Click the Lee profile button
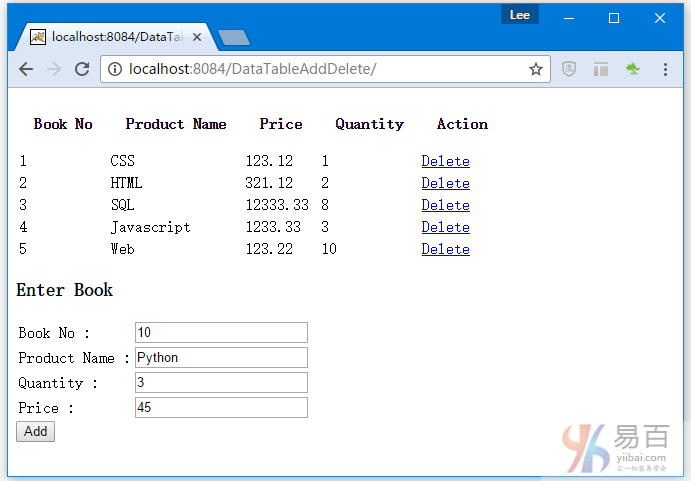The image size is (691, 481). point(520,15)
